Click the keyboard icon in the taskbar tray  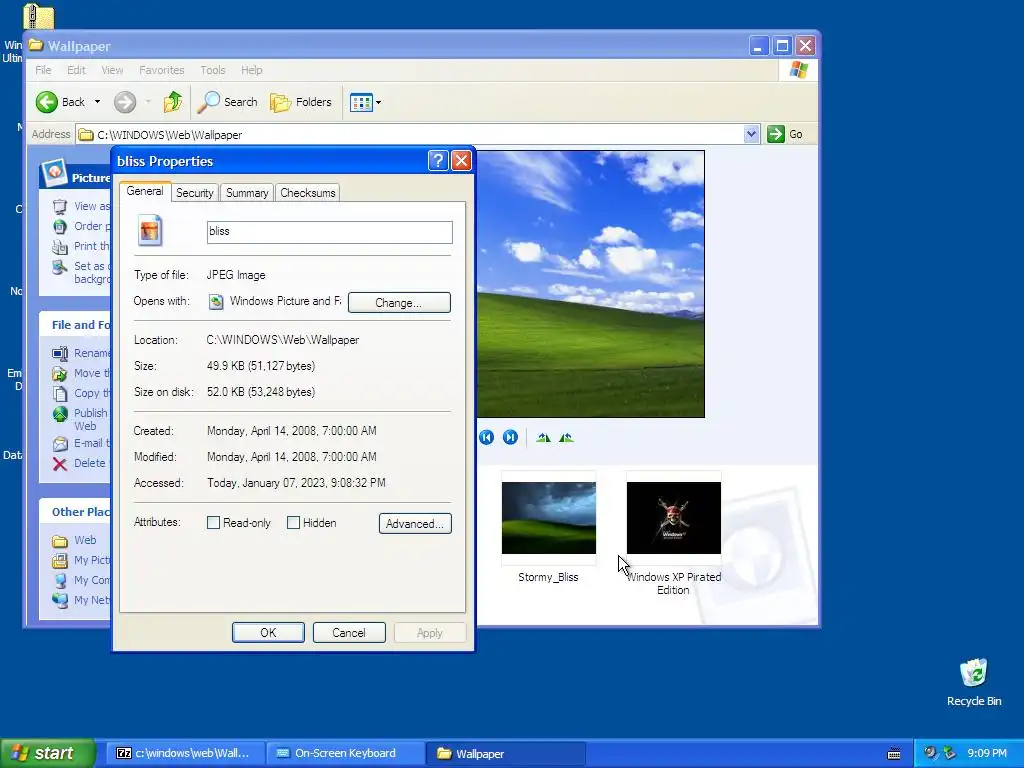click(x=894, y=754)
